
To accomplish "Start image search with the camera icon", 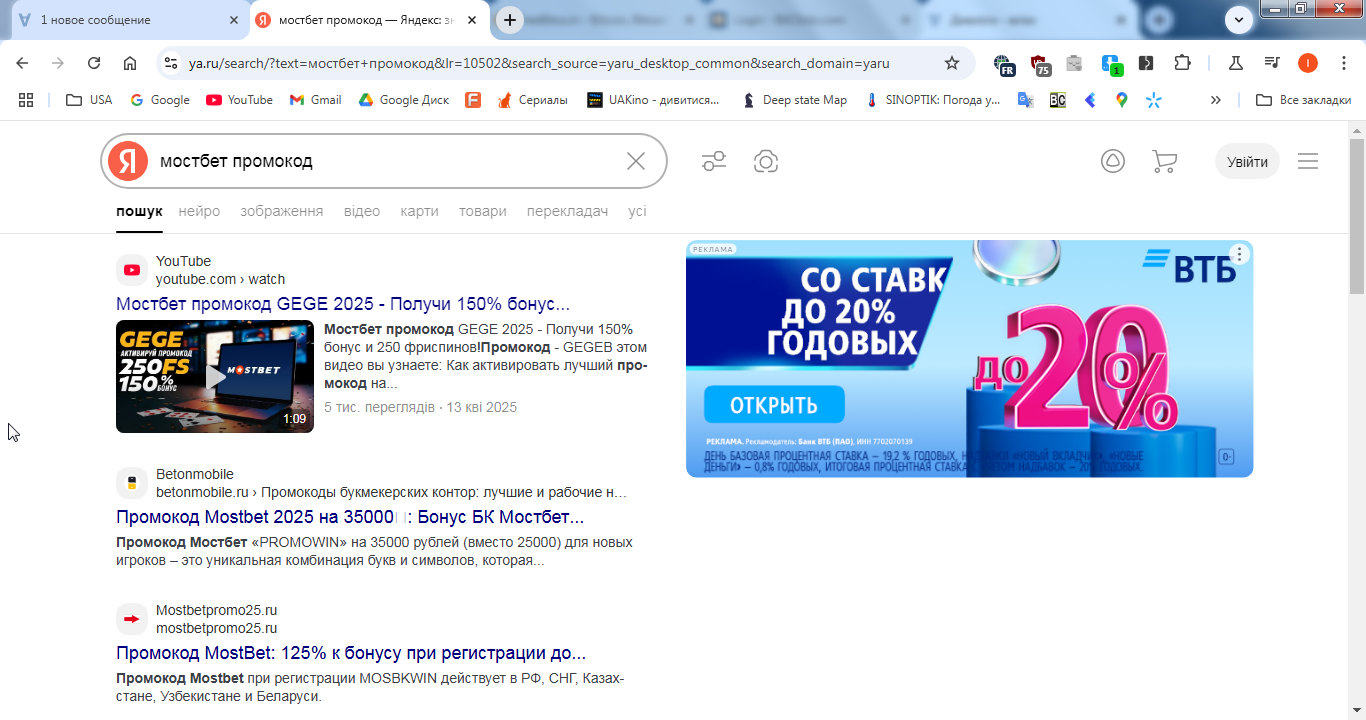I will click(766, 161).
